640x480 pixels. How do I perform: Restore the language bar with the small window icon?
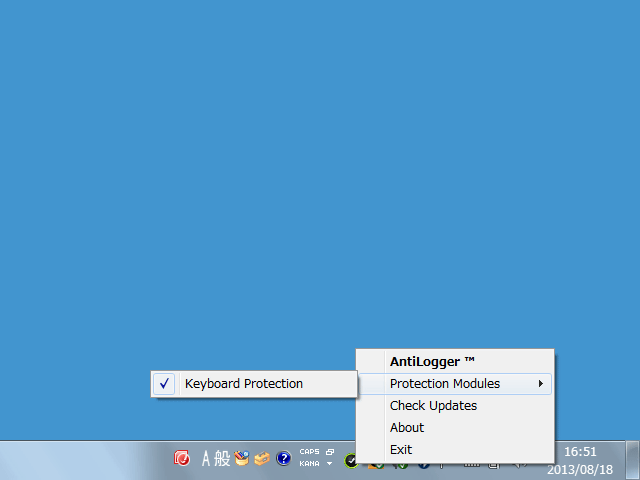coord(330,452)
